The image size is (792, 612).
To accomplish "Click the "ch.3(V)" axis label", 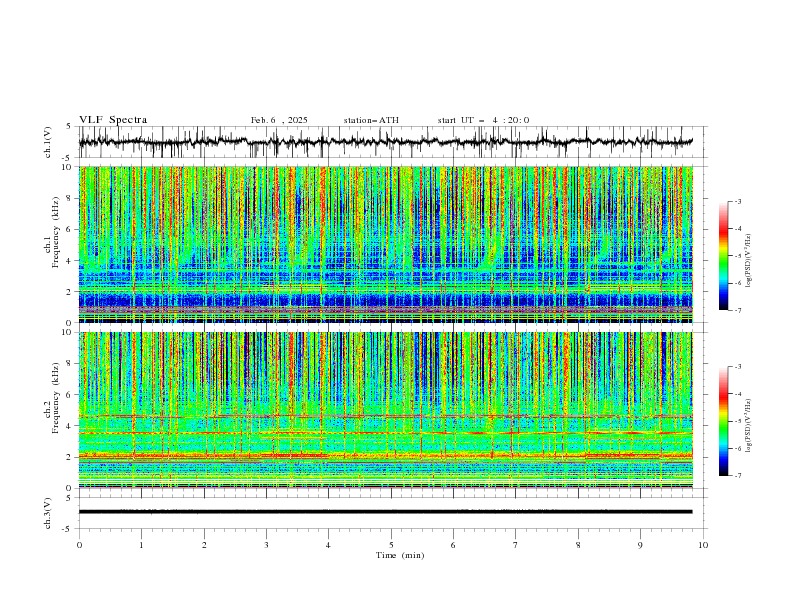I will click(48, 513).
